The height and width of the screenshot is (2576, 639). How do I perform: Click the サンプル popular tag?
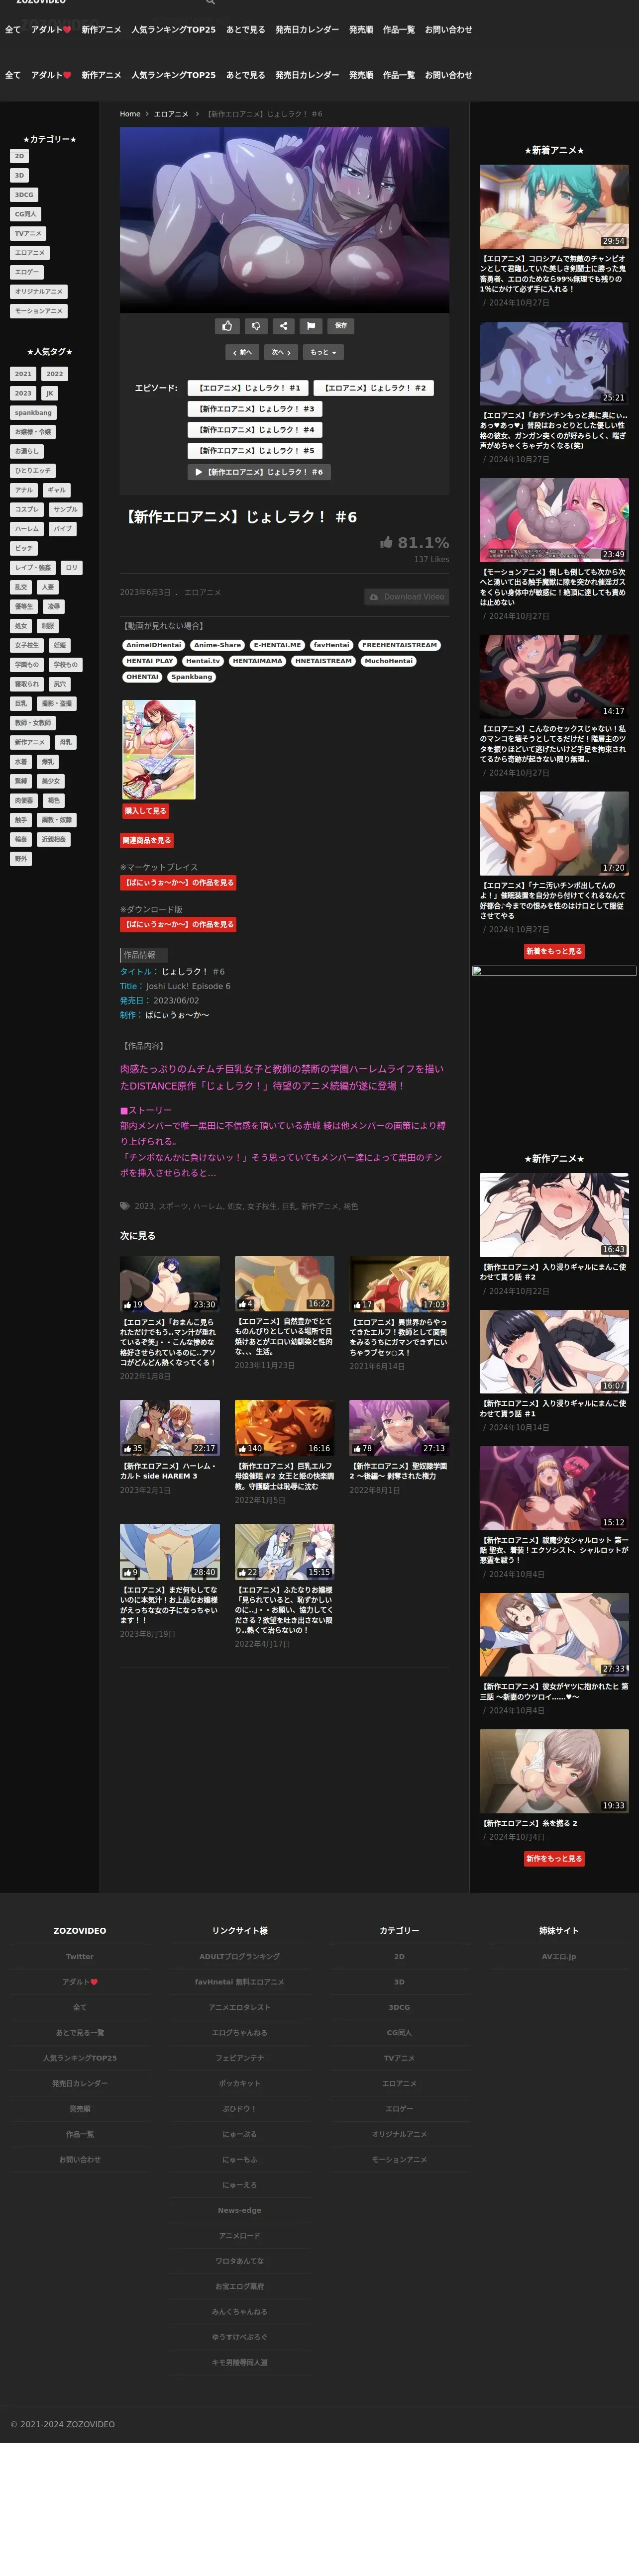(66, 510)
